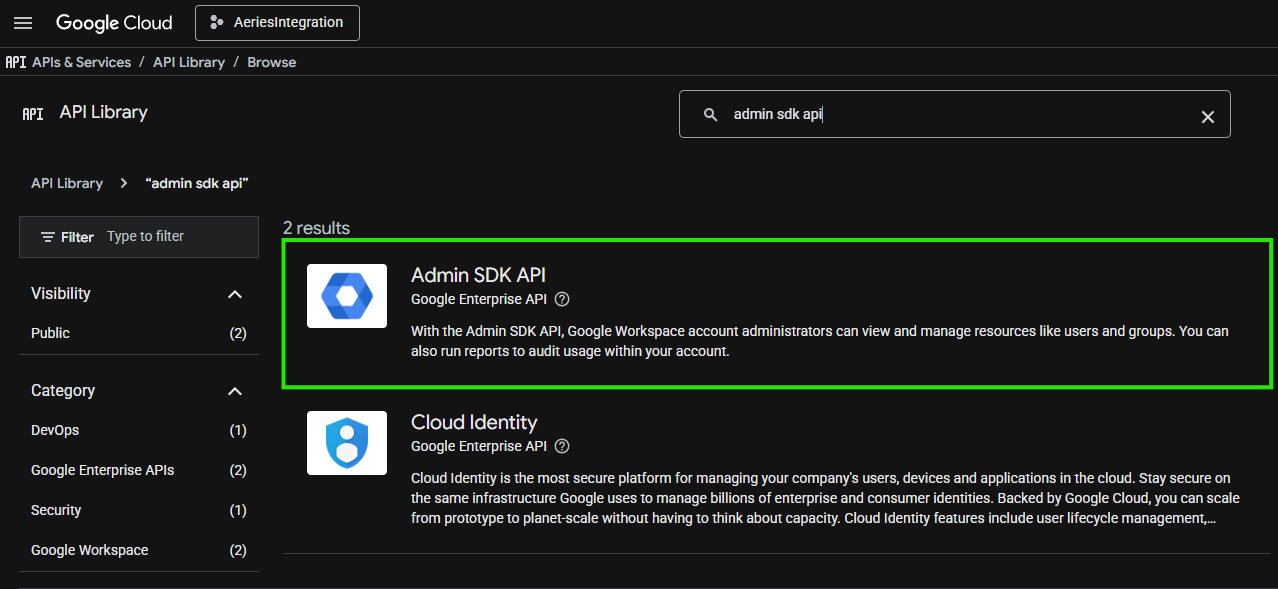Collapse the Visibility section
Screen dimensions: 1278x589
pos(235,294)
